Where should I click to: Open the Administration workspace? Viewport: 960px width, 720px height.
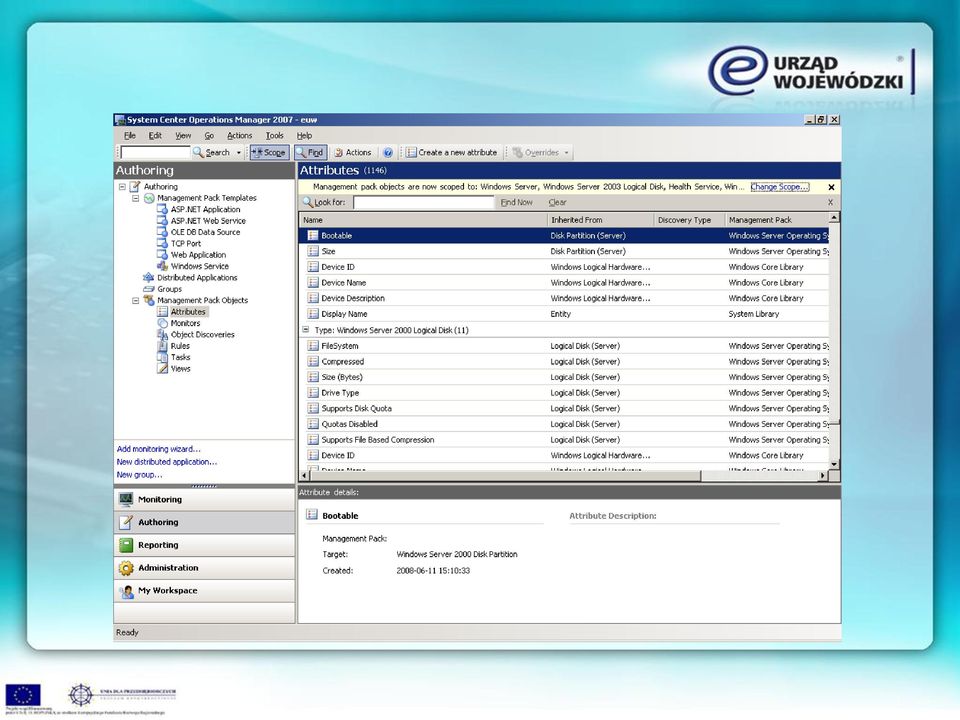(204, 568)
